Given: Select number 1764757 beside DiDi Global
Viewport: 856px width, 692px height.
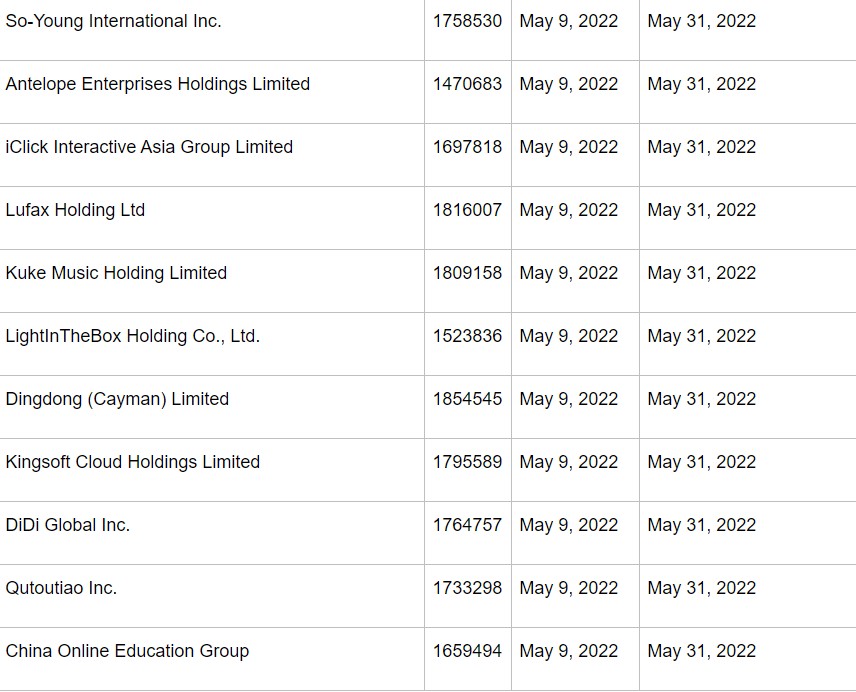Looking at the screenshot, I should [x=467, y=525].
